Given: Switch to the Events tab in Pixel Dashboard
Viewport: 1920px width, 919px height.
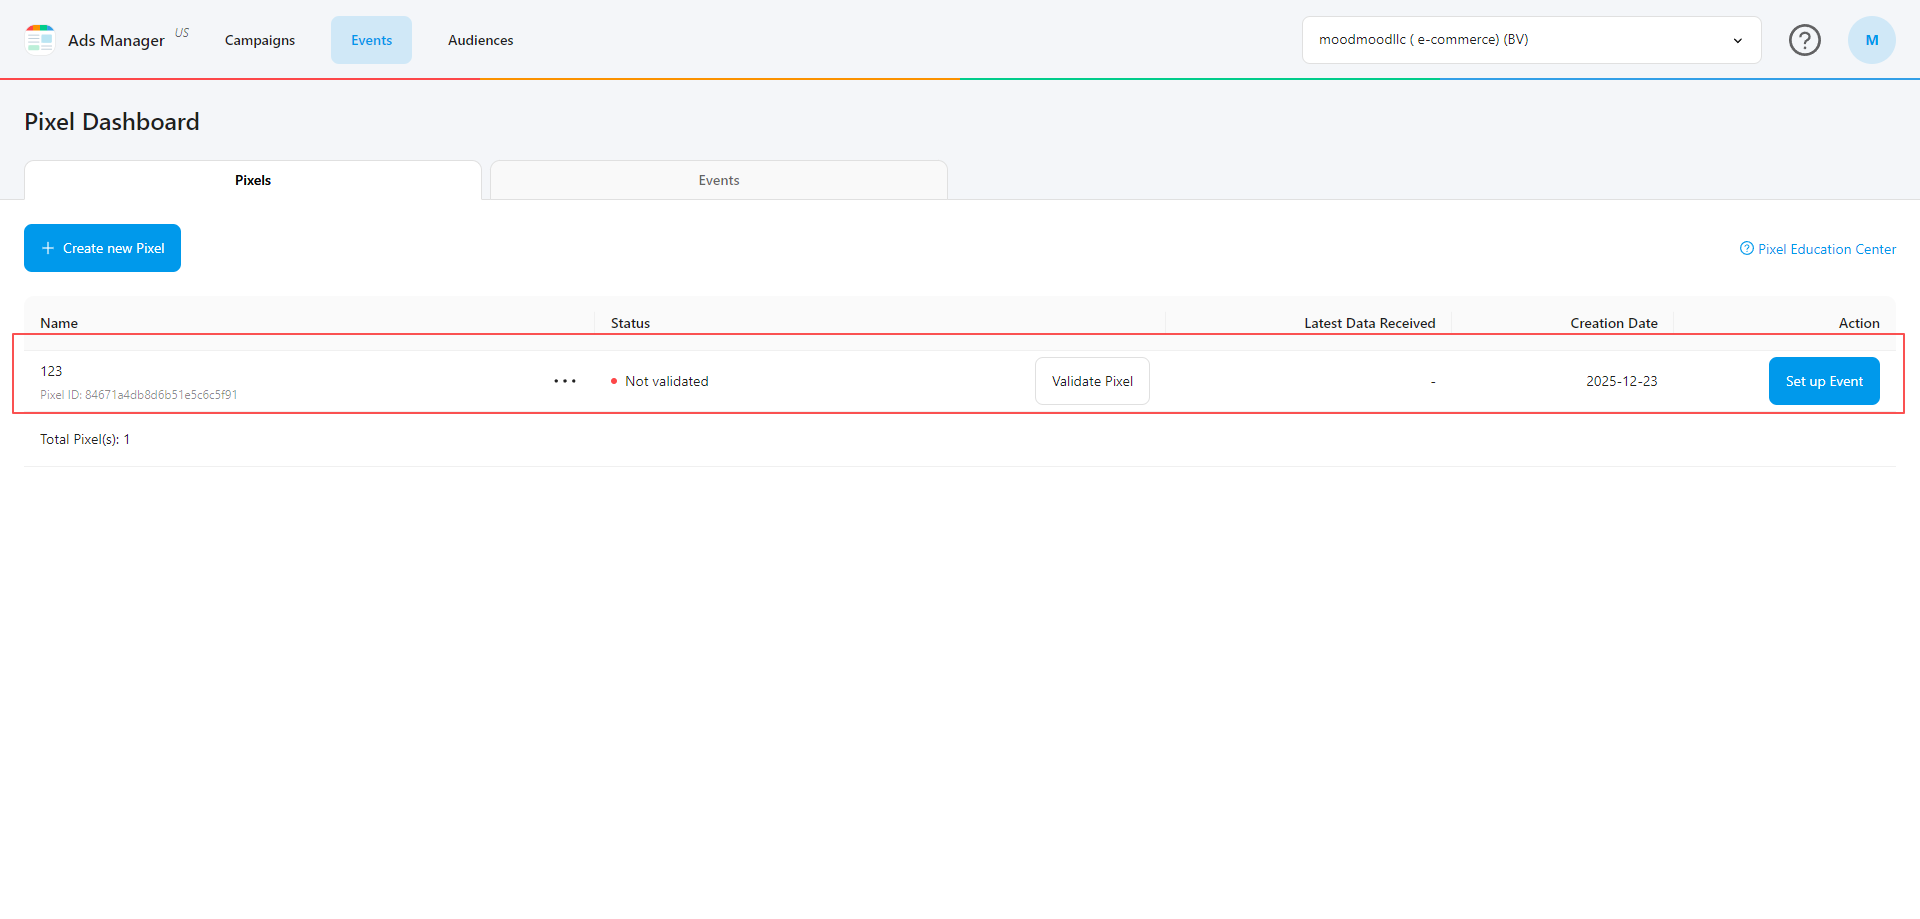Looking at the screenshot, I should click(x=718, y=180).
